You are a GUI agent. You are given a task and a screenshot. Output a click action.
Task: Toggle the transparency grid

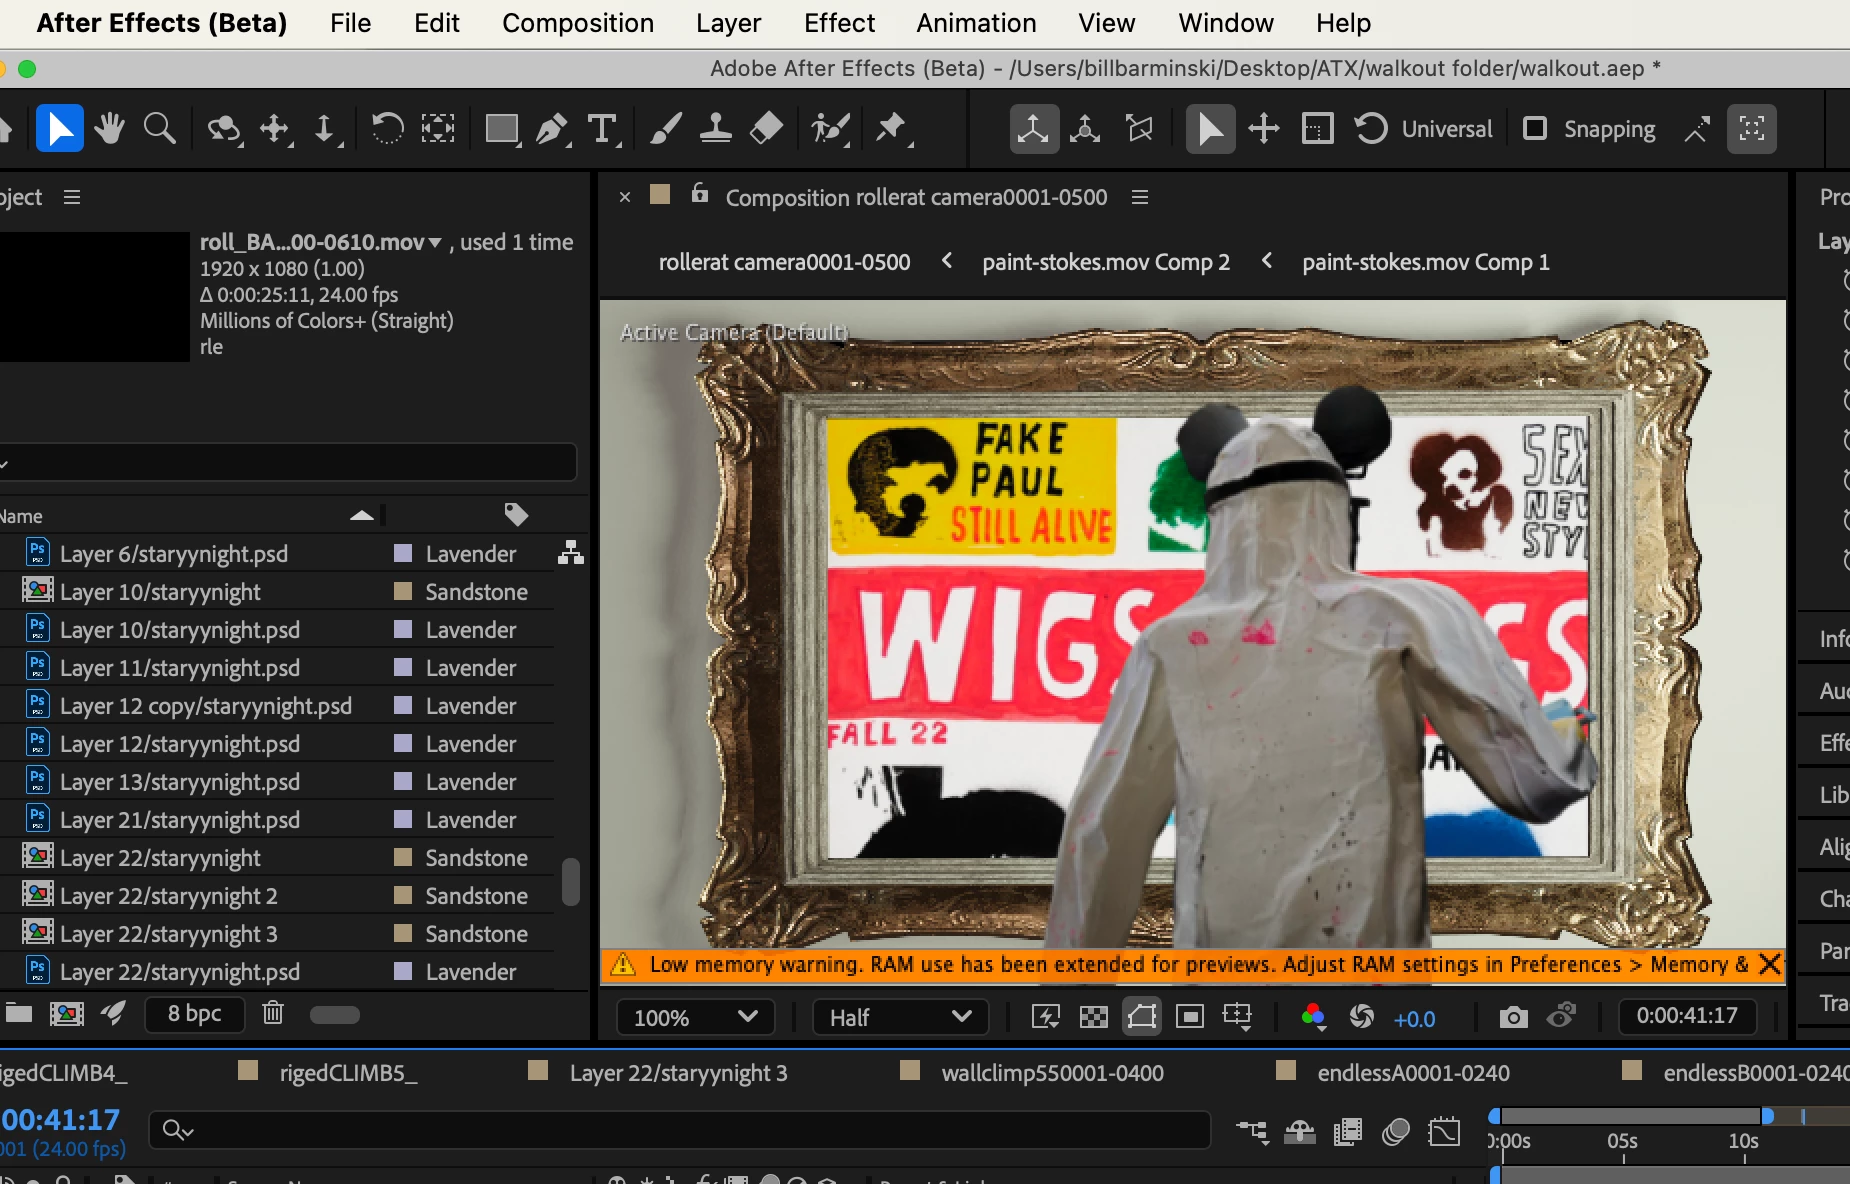pos(1094,1017)
